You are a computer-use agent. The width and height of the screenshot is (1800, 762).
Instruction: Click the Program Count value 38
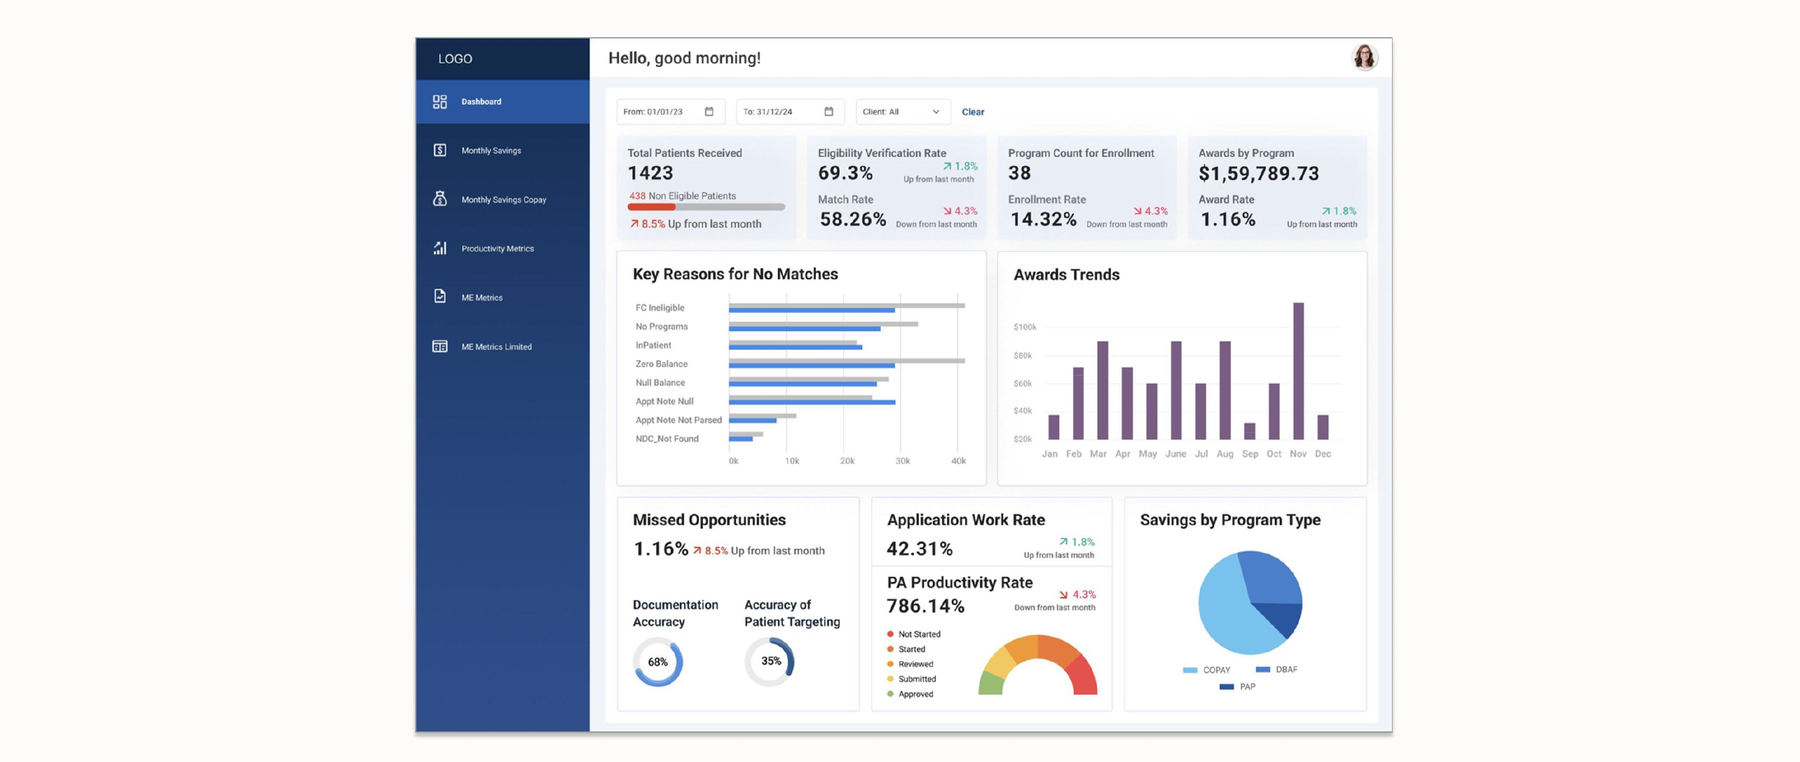coord(1019,173)
